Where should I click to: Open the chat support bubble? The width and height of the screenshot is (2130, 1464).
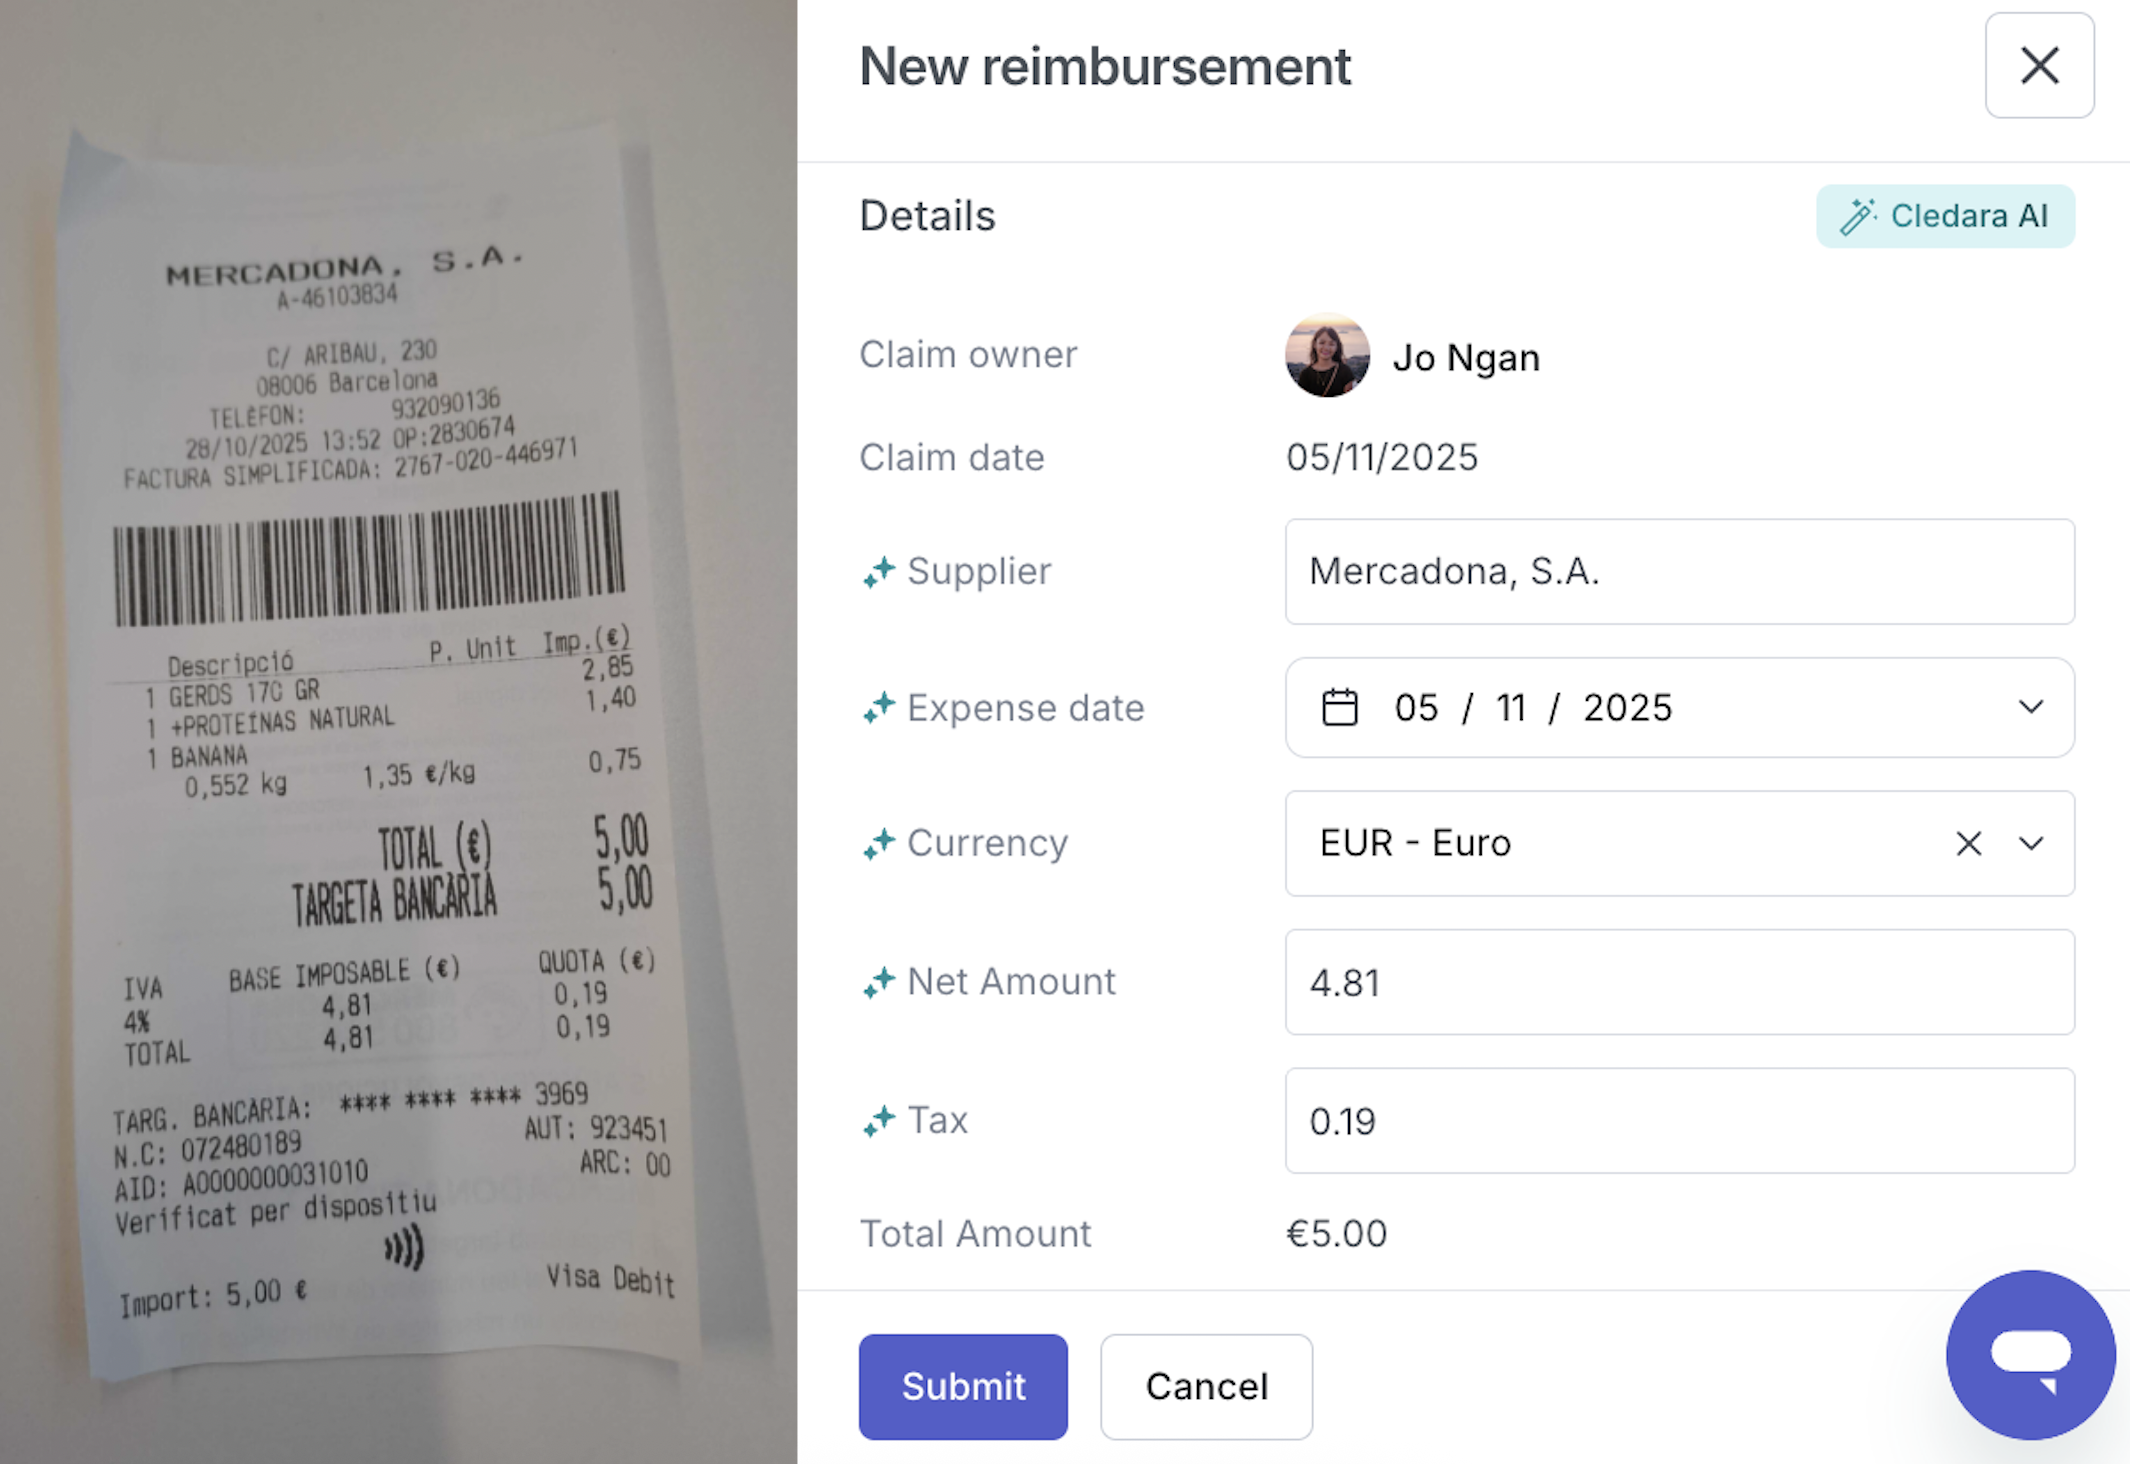(2030, 1354)
